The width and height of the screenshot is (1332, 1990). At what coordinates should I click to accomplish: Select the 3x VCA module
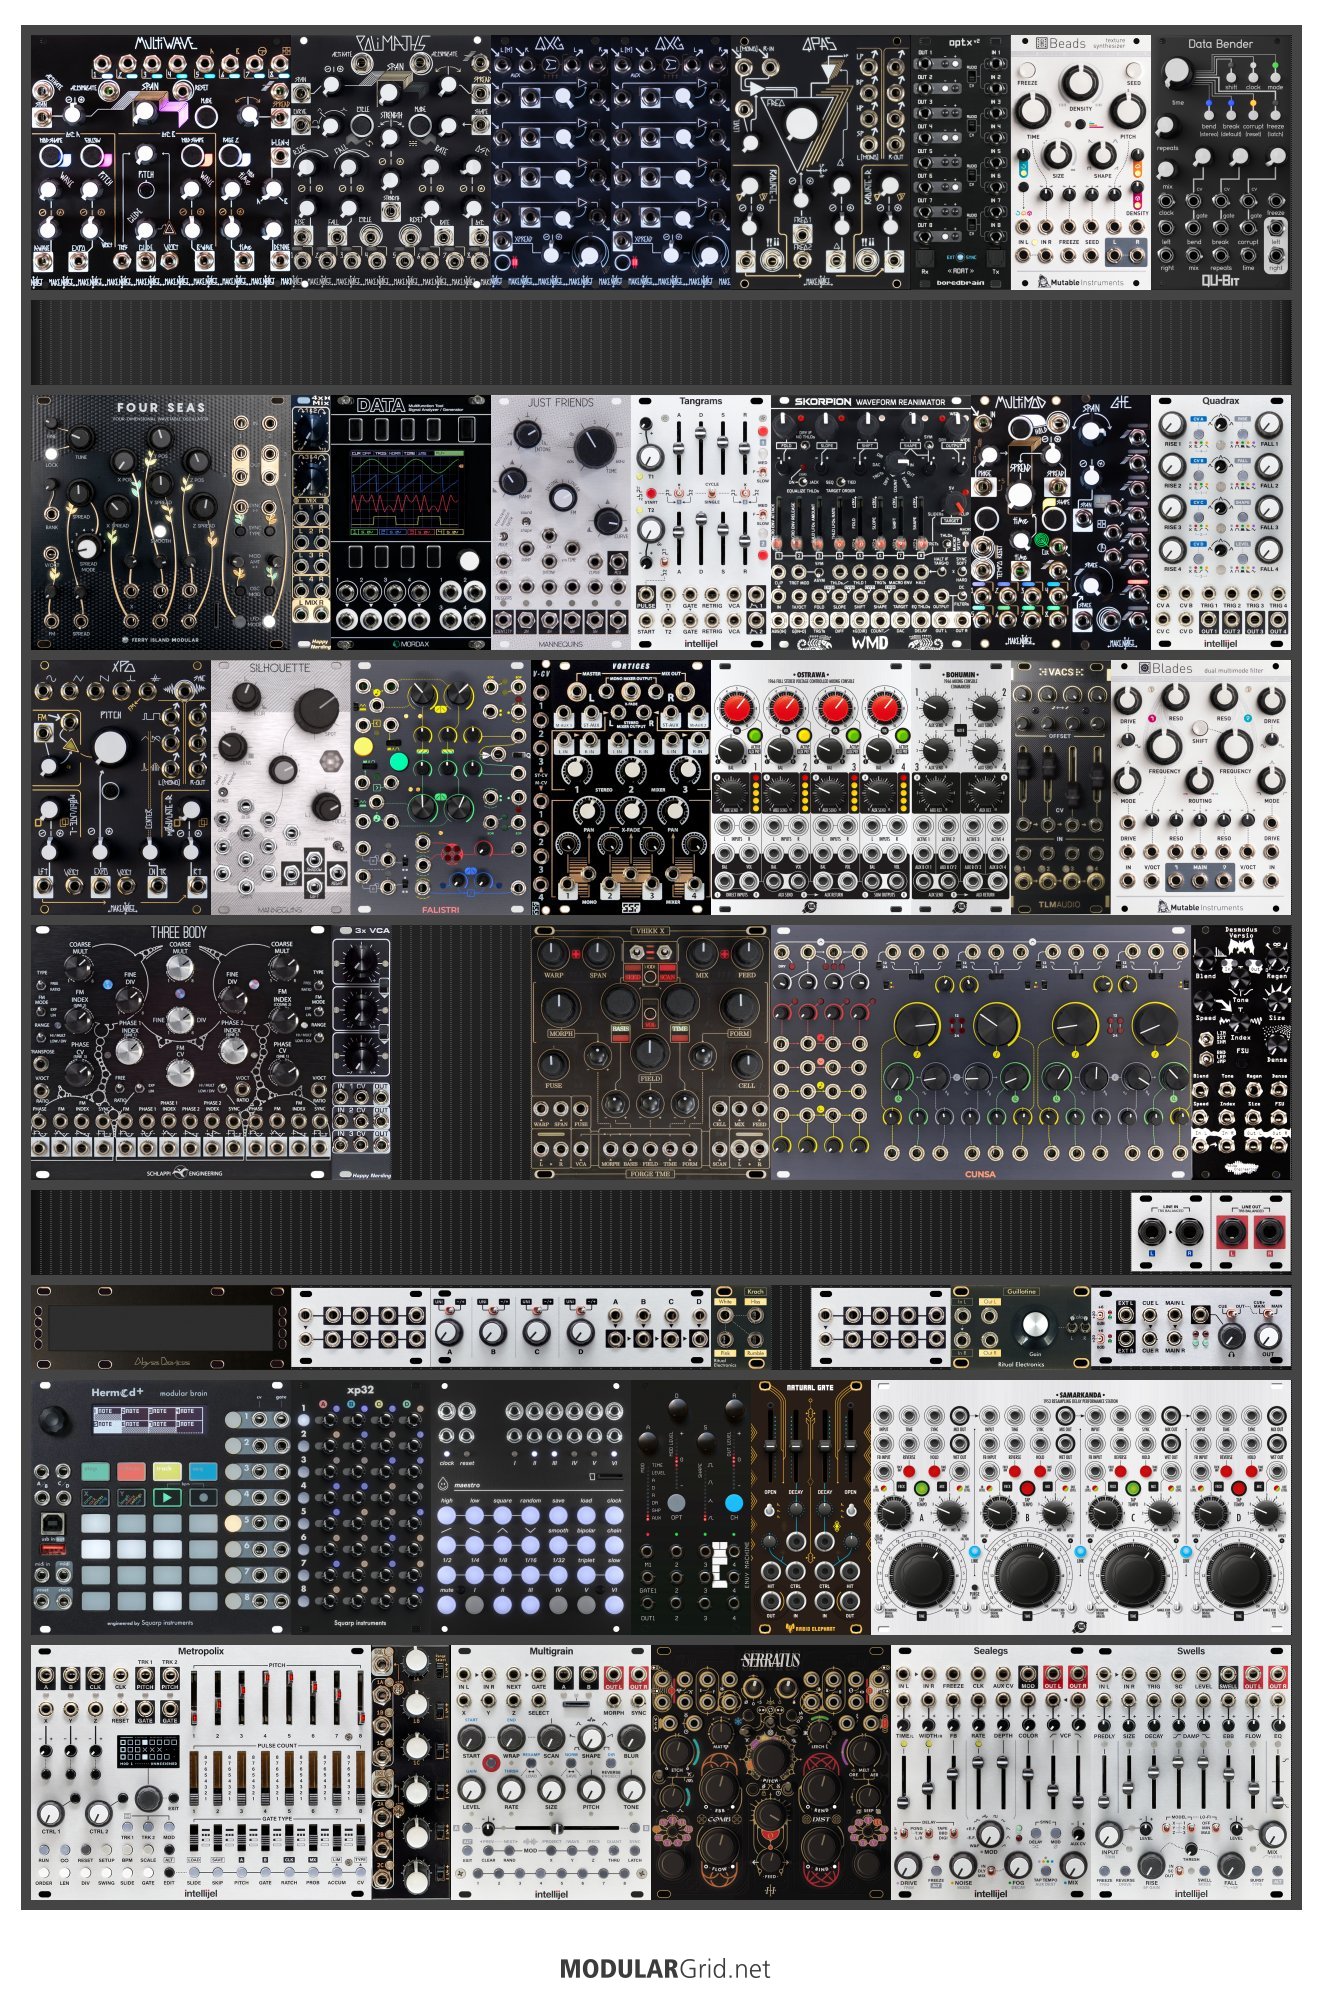click(x=361, y=1052)
